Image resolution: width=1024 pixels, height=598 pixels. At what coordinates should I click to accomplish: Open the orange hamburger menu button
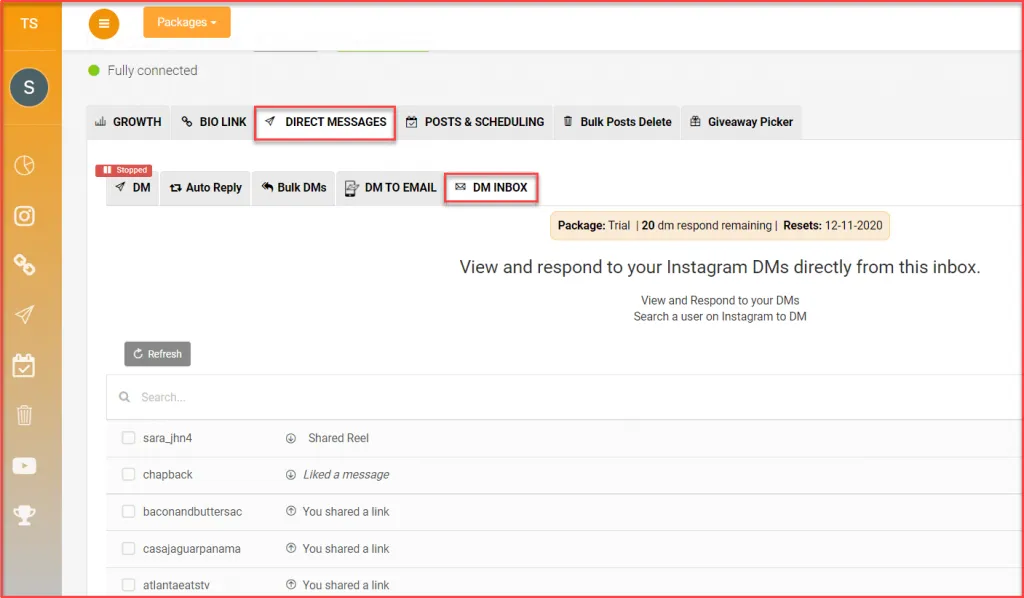click(104, 23)
